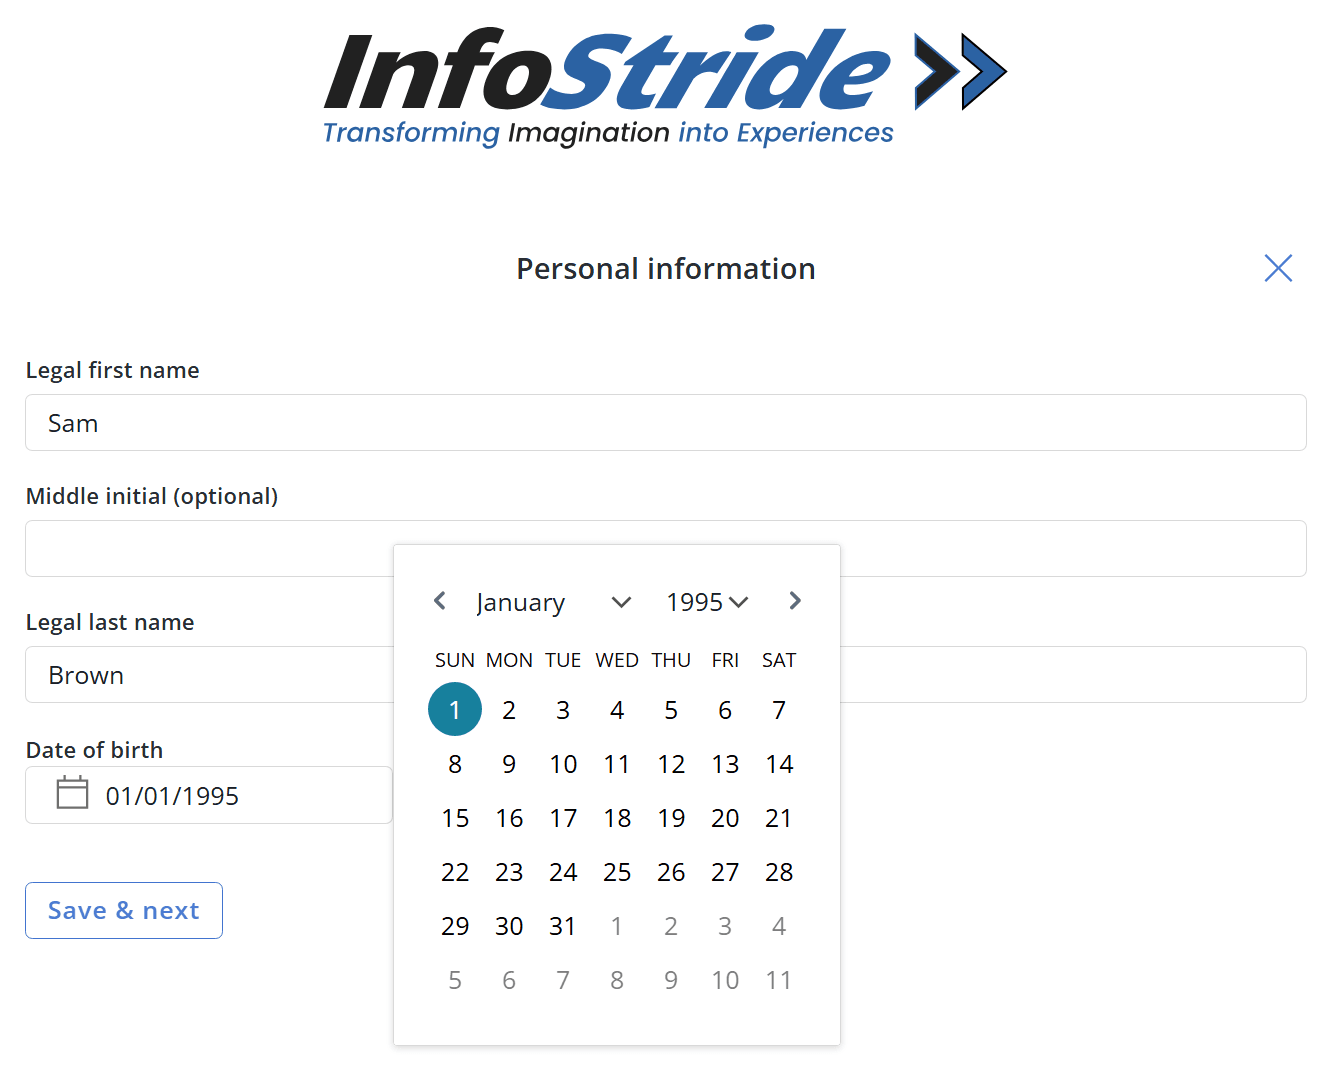Click the calendar icon in date field
The height and width of the screenshot is (1083, 1340).
[x=72, y=793]
